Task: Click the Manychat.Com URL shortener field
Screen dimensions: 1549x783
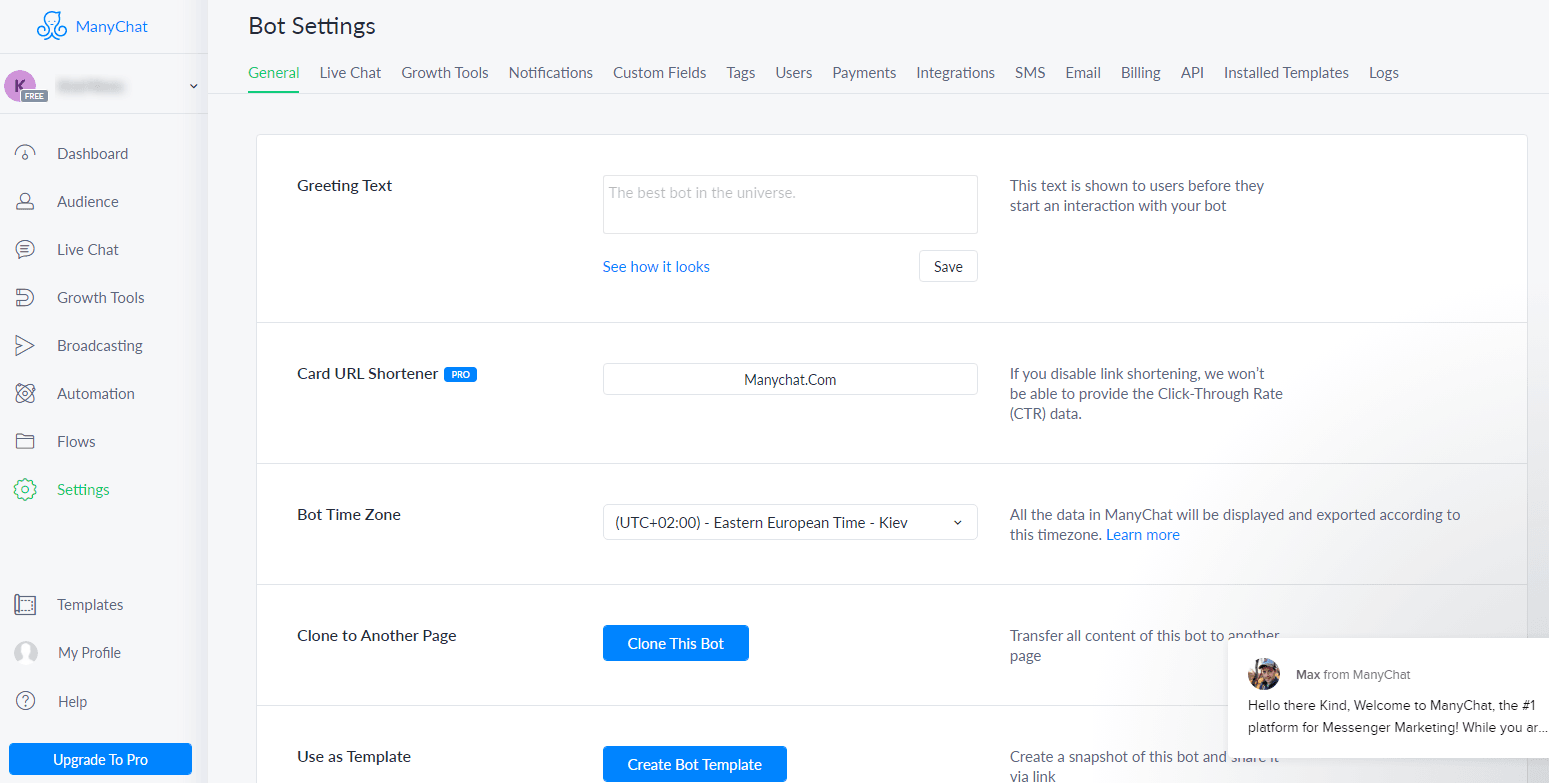Action: click(790, 379)
